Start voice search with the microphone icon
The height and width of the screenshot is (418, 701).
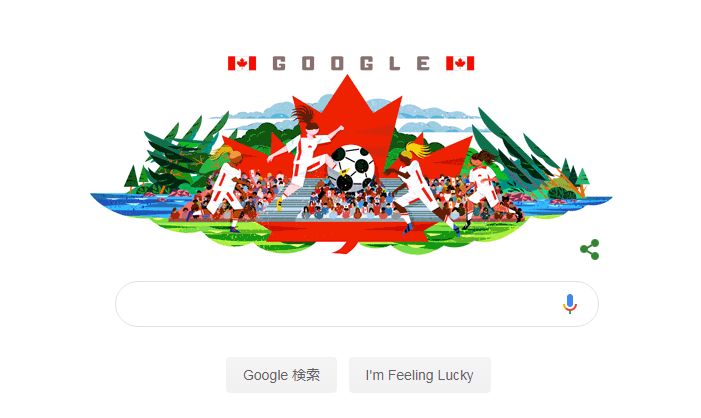570,304
